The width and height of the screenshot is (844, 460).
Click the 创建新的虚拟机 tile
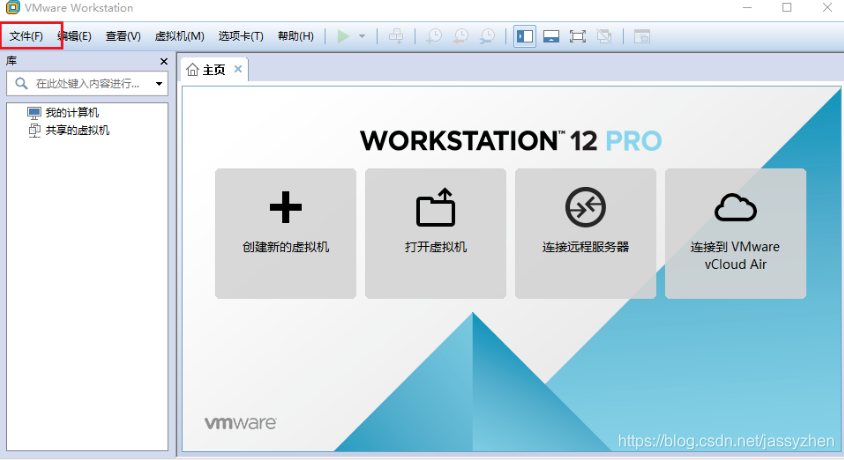pyautogui.click(x=285, y=233)
